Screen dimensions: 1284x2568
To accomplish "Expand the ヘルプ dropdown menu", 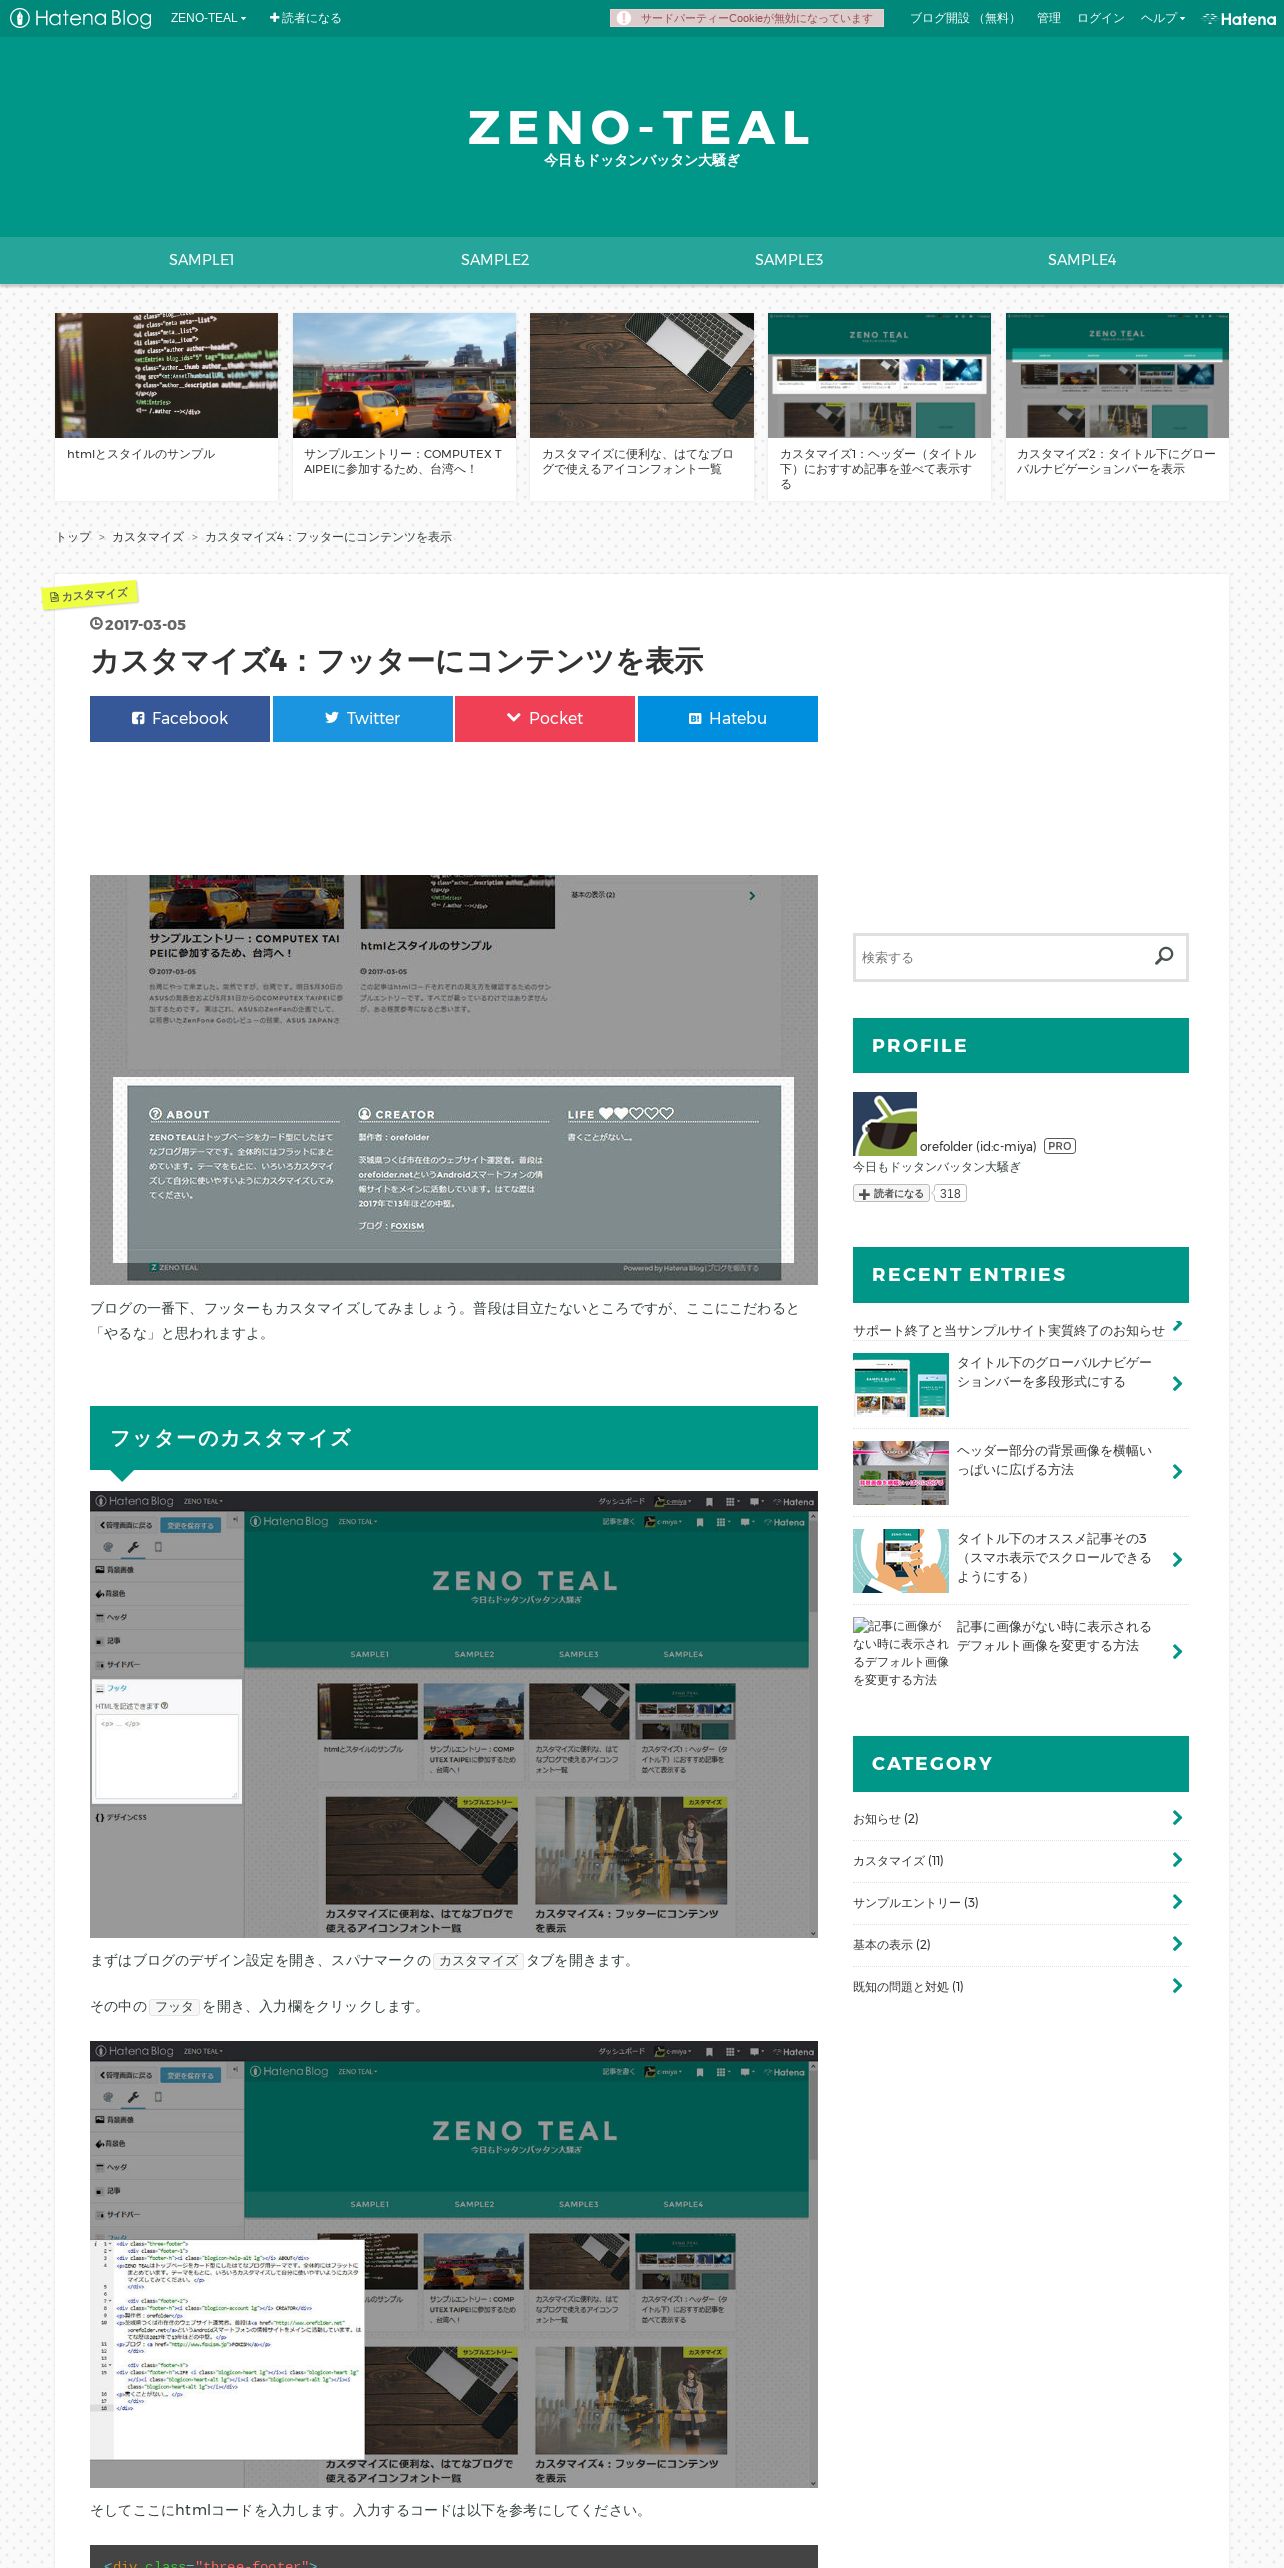I will point(1162,18).
